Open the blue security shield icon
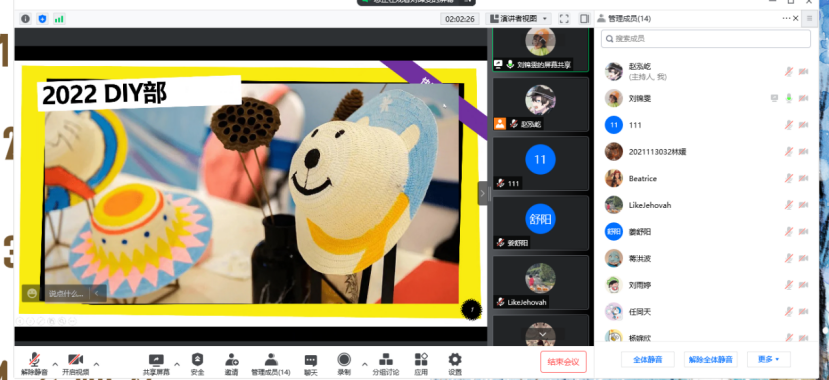The image size is (829, 380). (x=42, y=19)
